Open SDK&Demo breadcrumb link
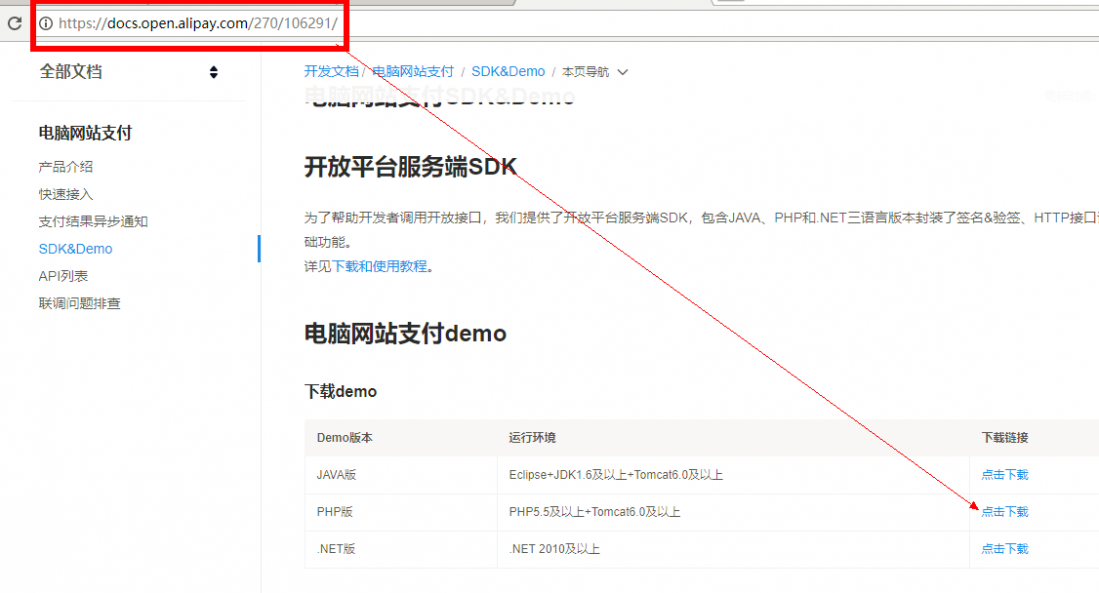 (508, 71)
